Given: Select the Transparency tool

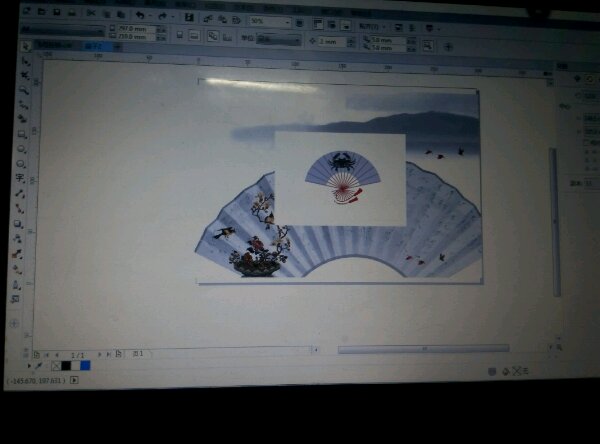Looking at the screenshot, I should coord(18,238).
